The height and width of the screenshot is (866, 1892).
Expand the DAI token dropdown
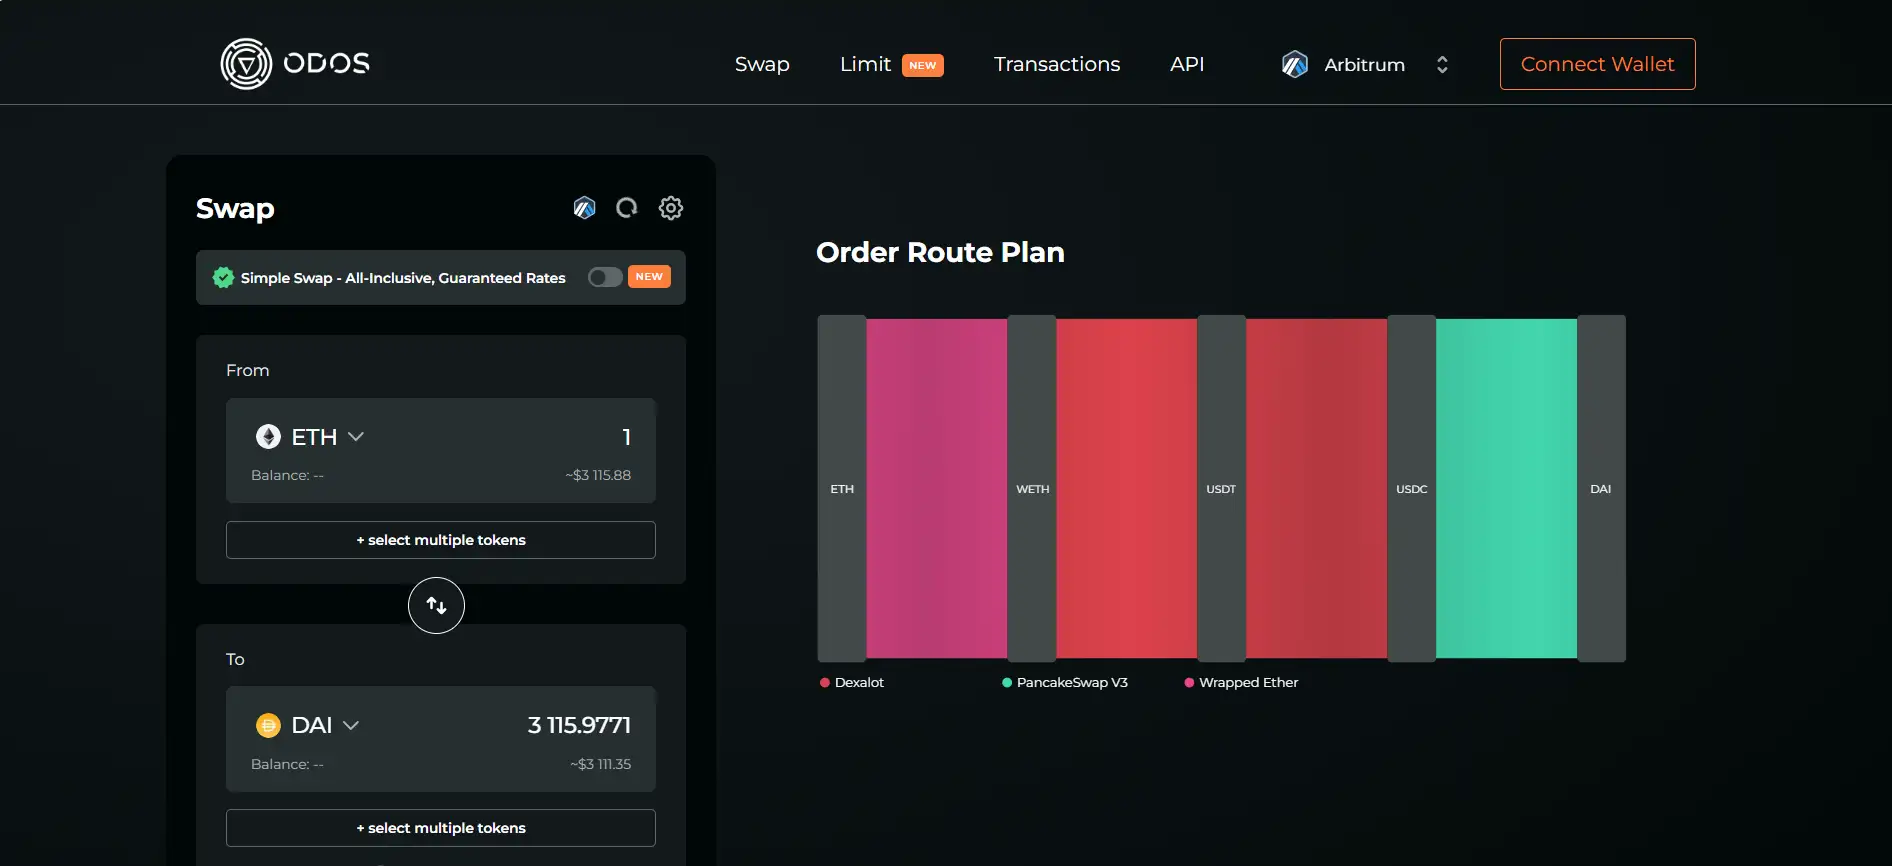[351, 725]
